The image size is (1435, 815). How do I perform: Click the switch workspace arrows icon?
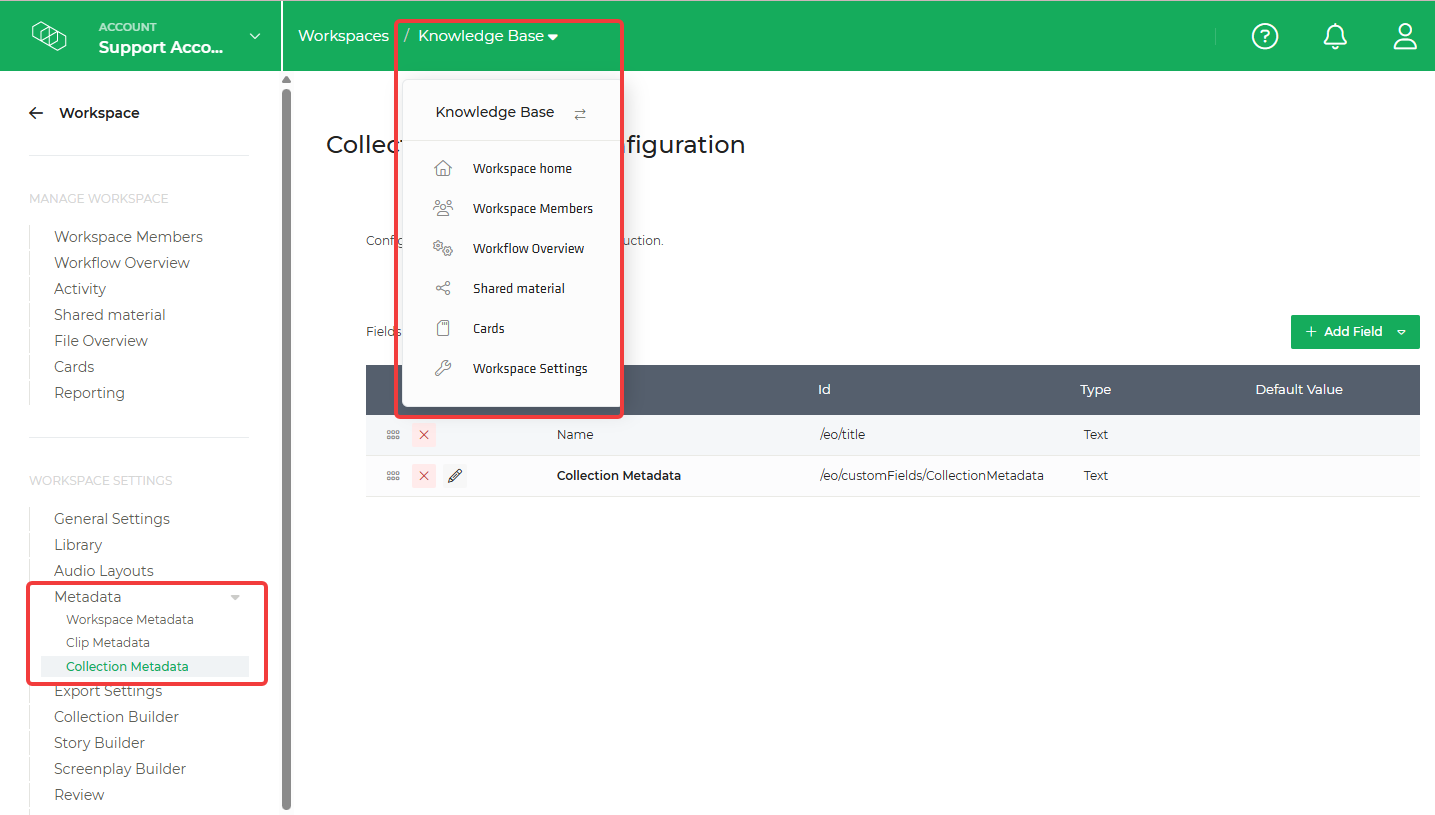coord(580,114)
